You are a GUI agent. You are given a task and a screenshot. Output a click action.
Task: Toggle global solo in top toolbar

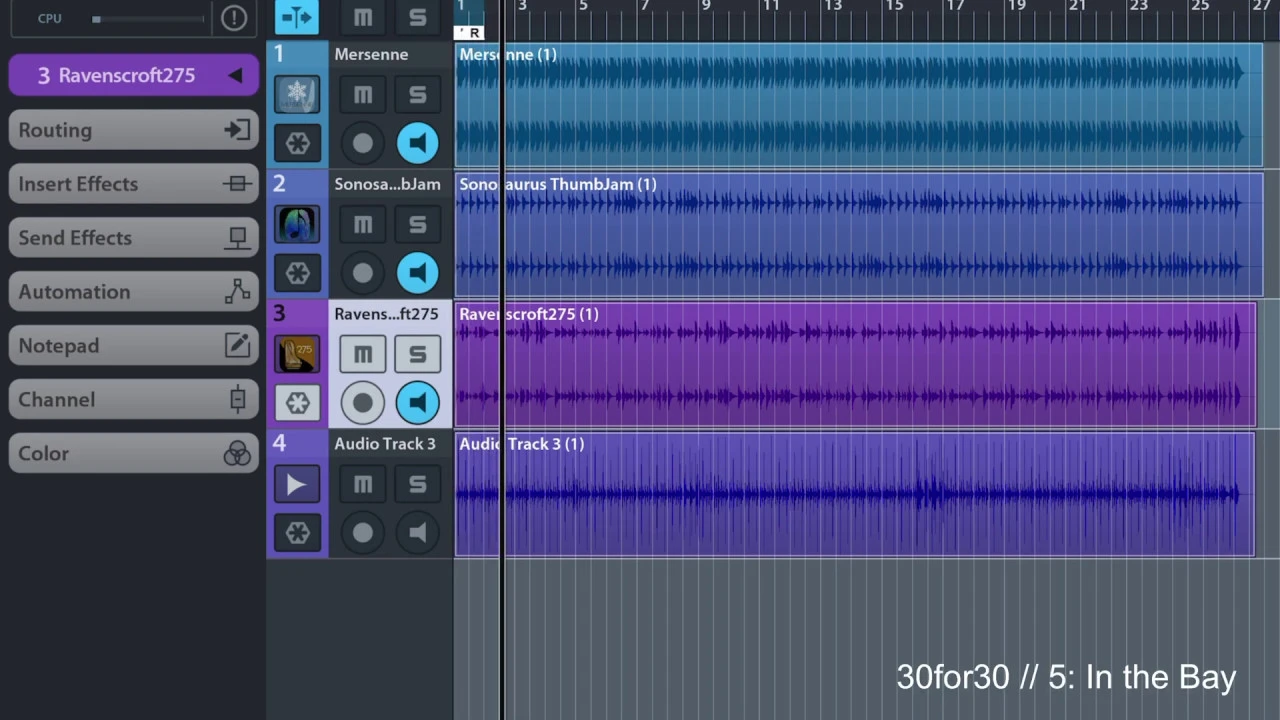(x=417, y=17)
